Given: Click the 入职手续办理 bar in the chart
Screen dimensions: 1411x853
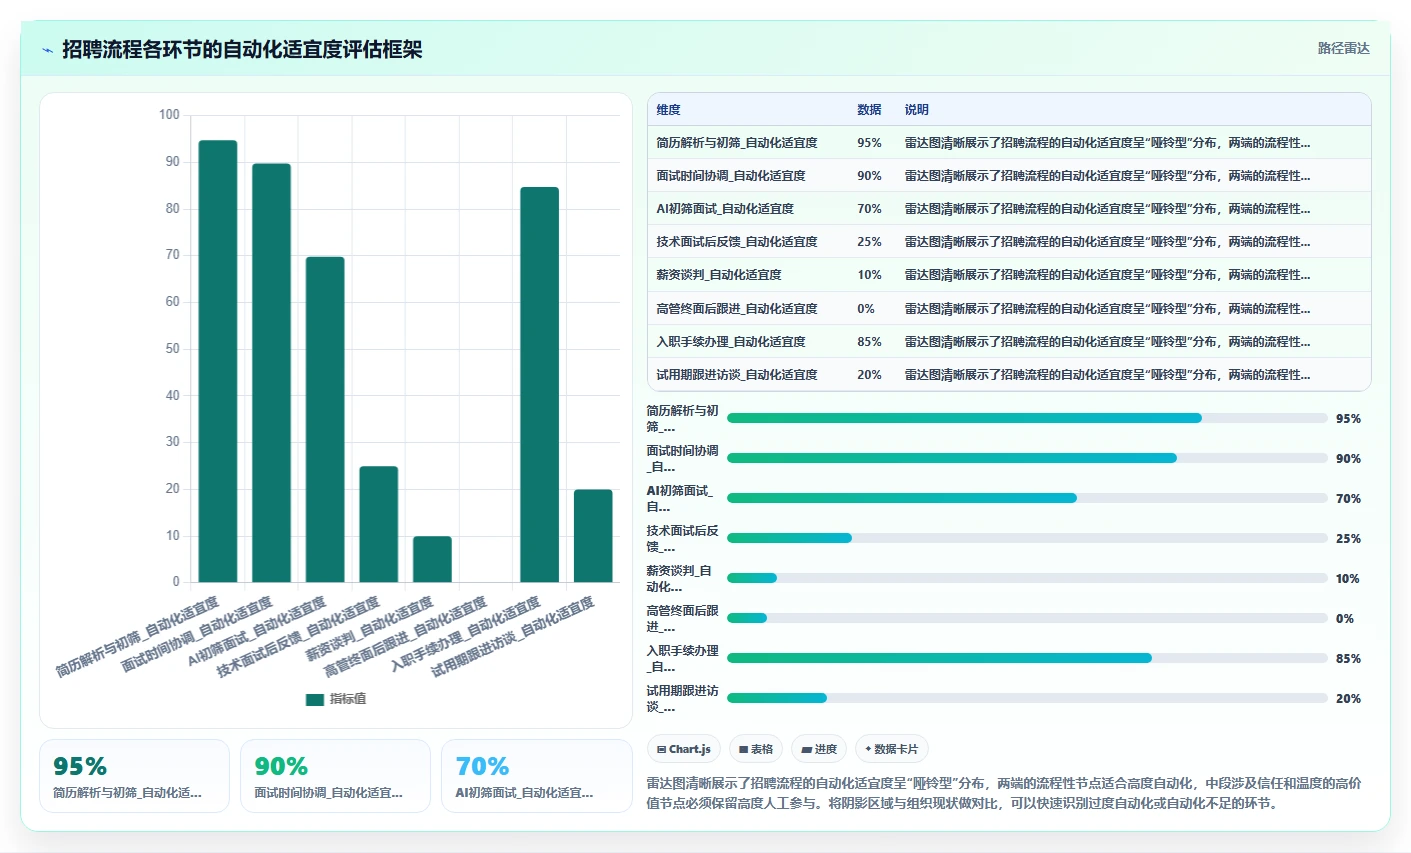Looking at the screenshot, I should tap(540, 385).
